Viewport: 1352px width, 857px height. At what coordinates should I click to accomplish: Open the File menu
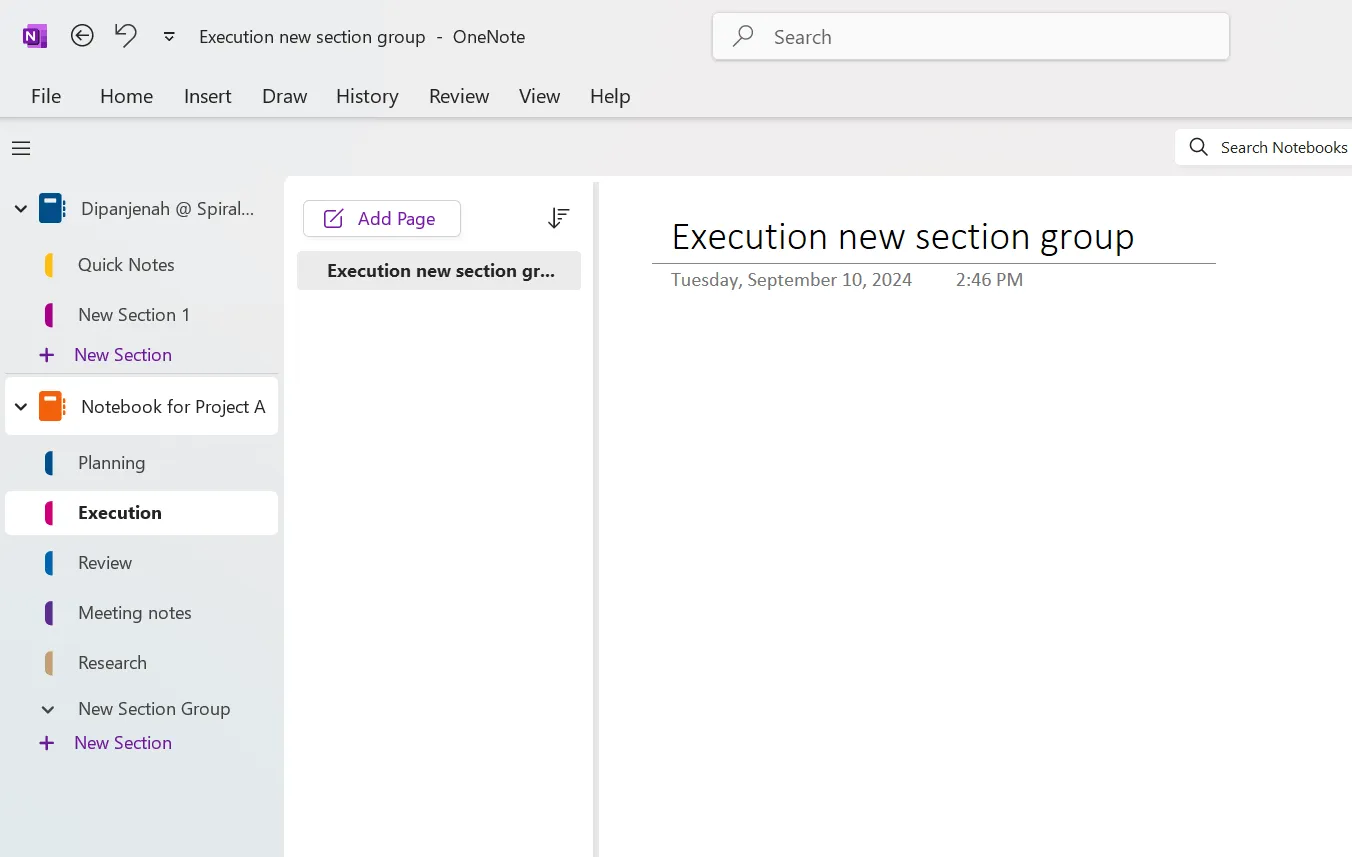tap(46, 96)
